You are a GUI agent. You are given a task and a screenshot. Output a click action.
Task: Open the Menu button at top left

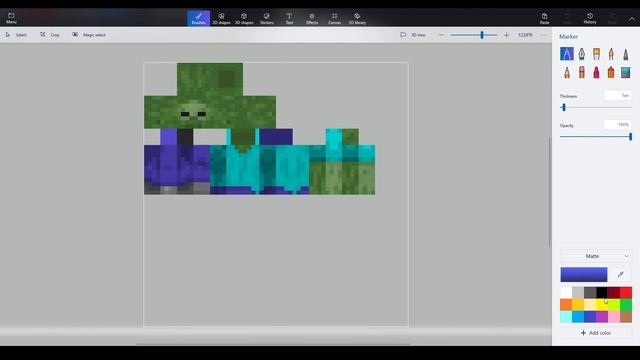(x=11, y=18)
